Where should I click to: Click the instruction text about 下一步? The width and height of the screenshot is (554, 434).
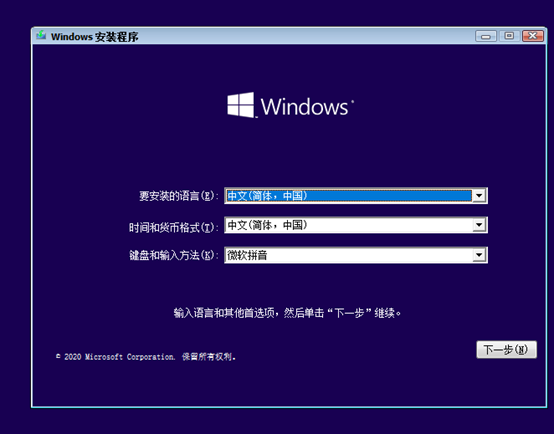287,313
